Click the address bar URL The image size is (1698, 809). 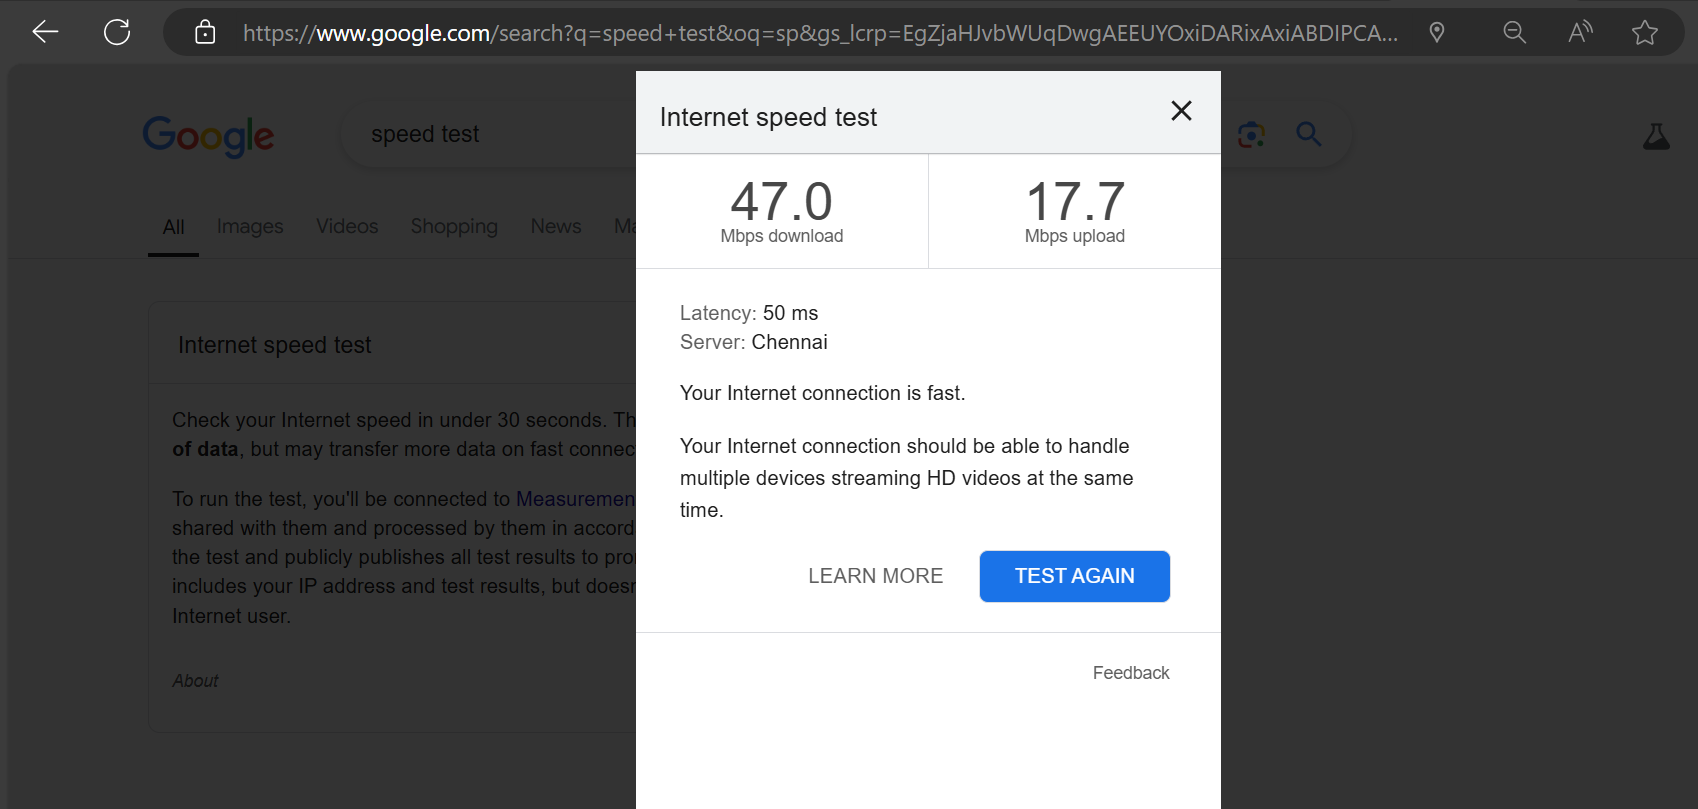coord(820,33)
